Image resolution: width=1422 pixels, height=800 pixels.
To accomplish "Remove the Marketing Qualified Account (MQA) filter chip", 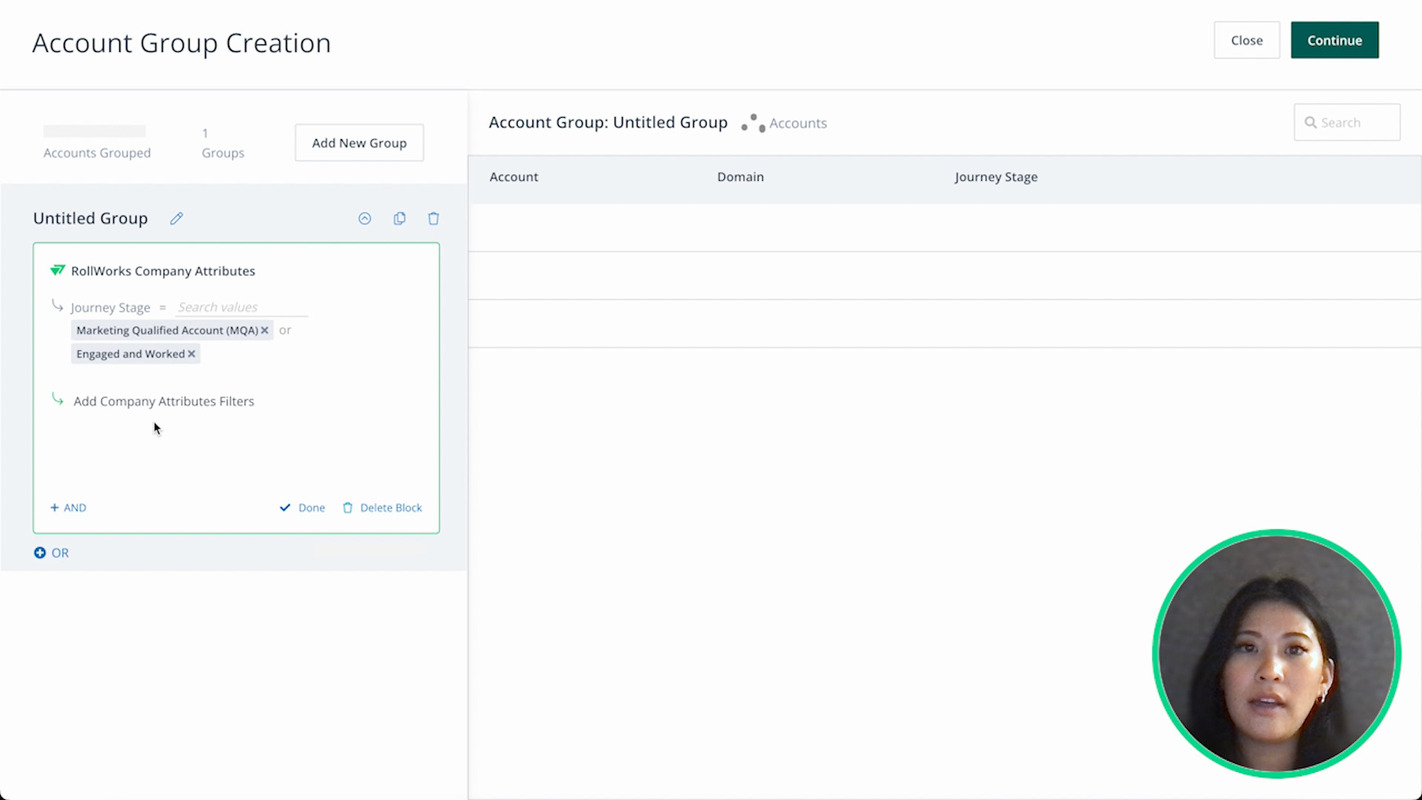I will click(x=264, y=330).
